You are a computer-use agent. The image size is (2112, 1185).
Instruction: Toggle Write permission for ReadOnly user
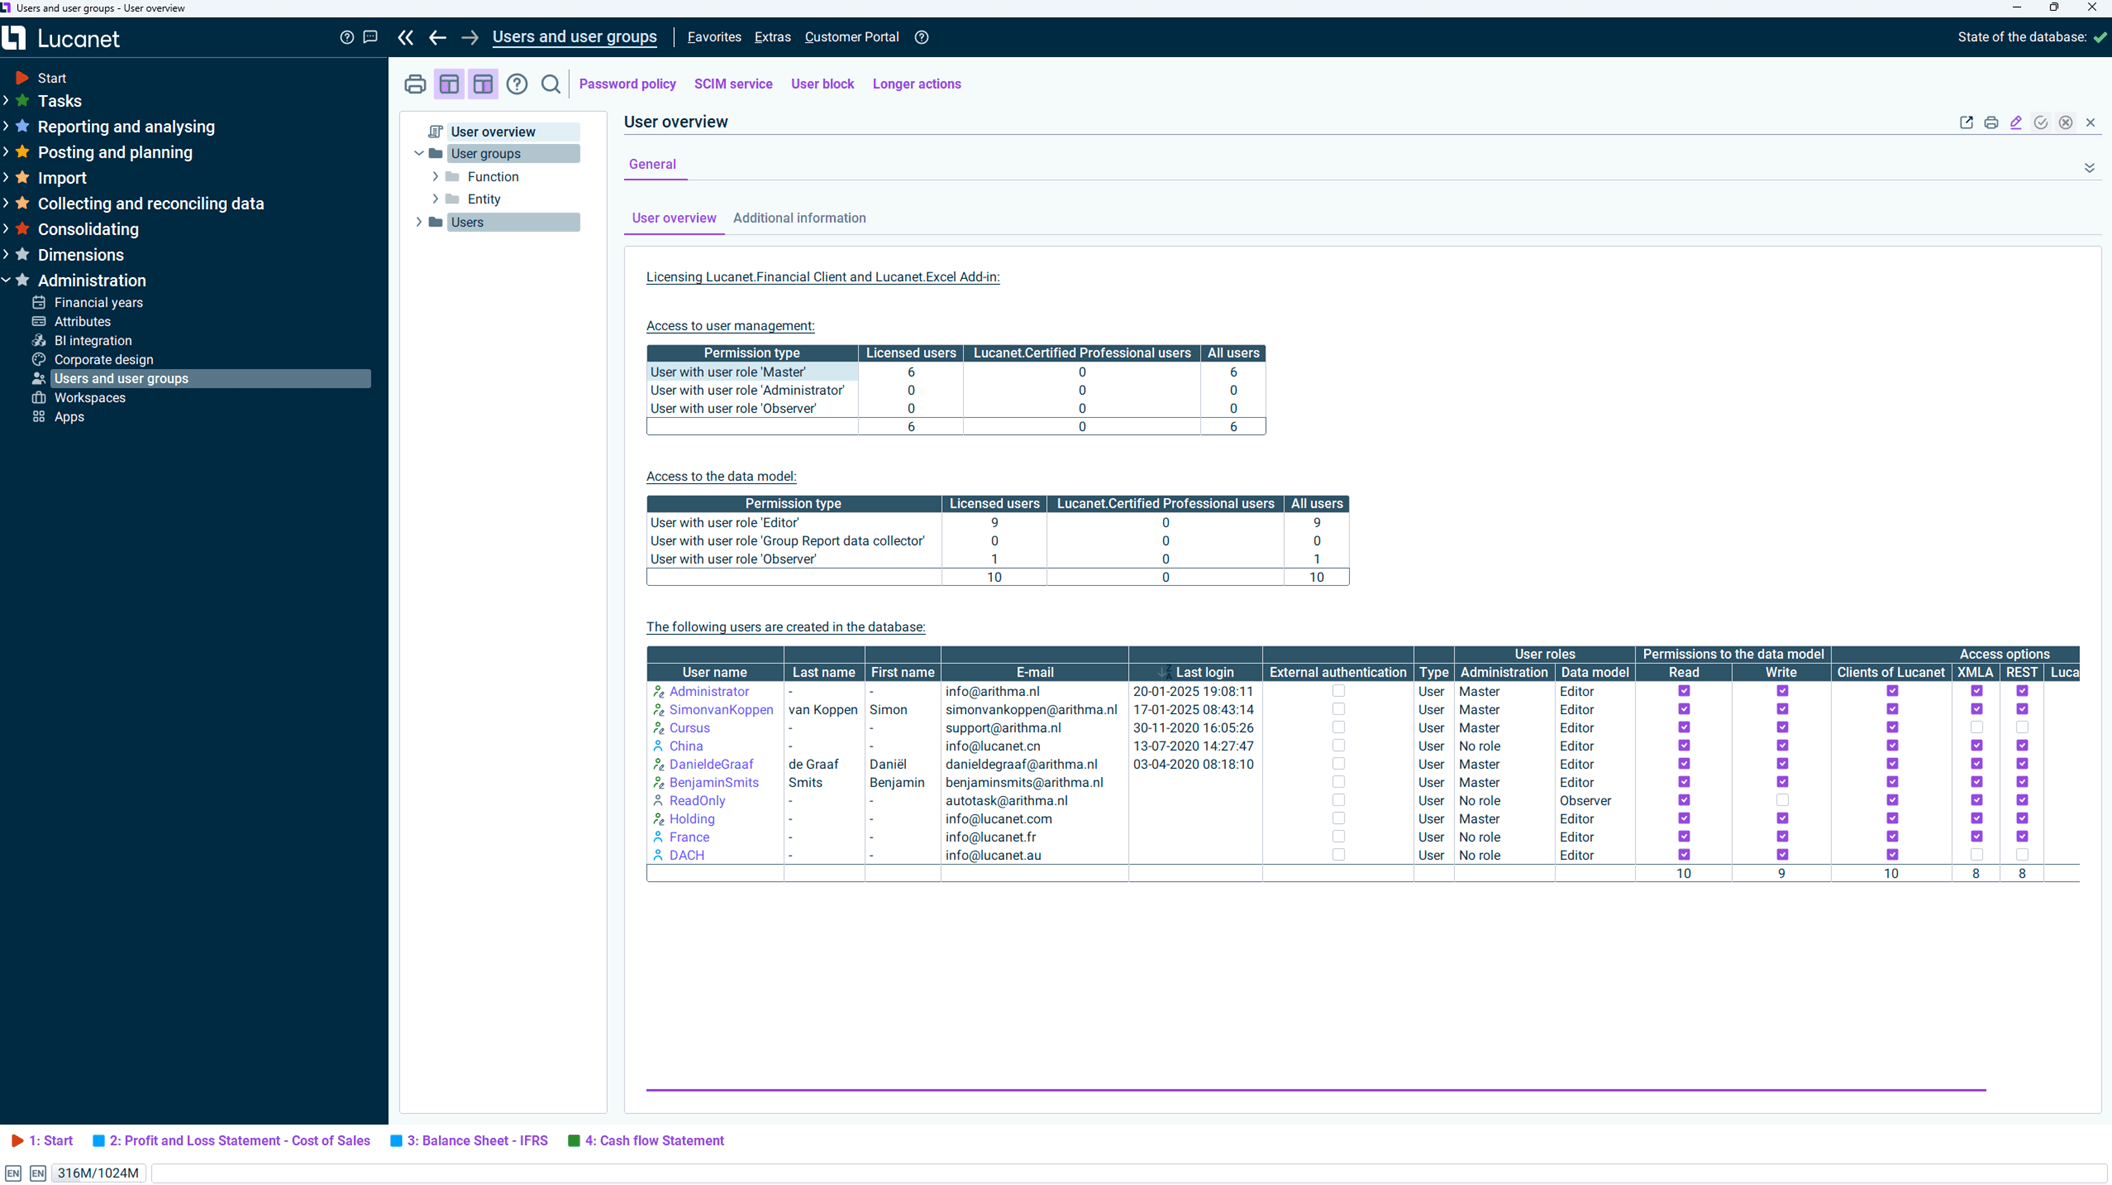tap(1782, 800)
